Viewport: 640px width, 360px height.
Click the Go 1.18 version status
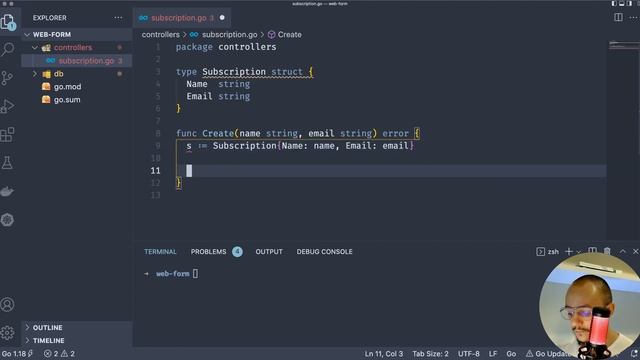[x=17, y=353]
